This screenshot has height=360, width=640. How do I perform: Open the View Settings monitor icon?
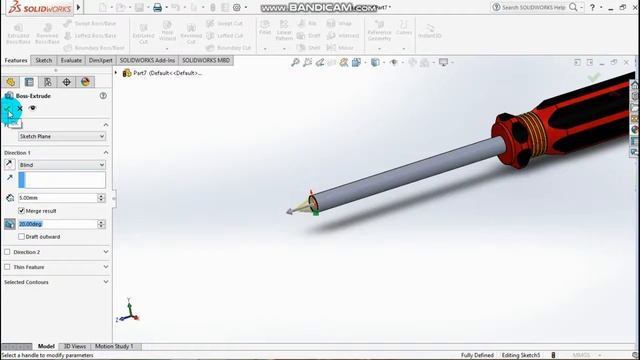pos(443,62)
